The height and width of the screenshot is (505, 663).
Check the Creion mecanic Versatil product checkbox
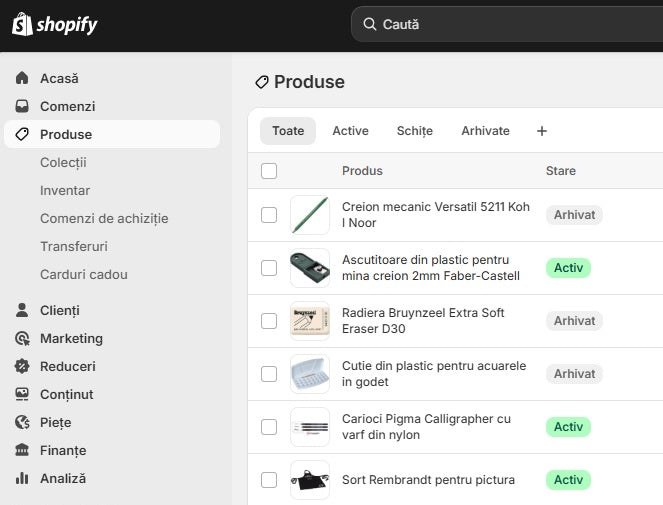[x=269, y=215]
